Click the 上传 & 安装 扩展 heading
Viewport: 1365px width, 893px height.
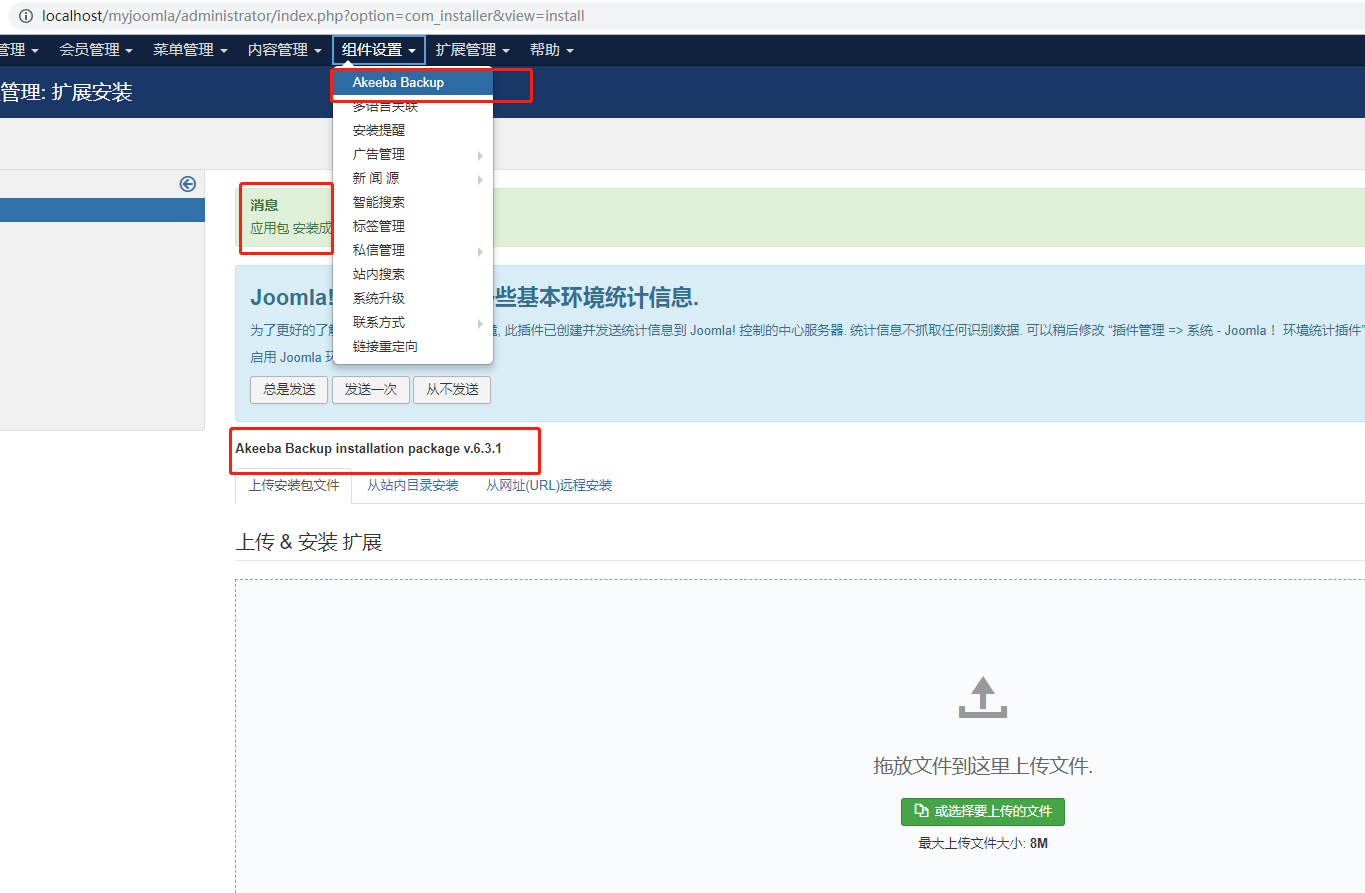tap(309, 542)
